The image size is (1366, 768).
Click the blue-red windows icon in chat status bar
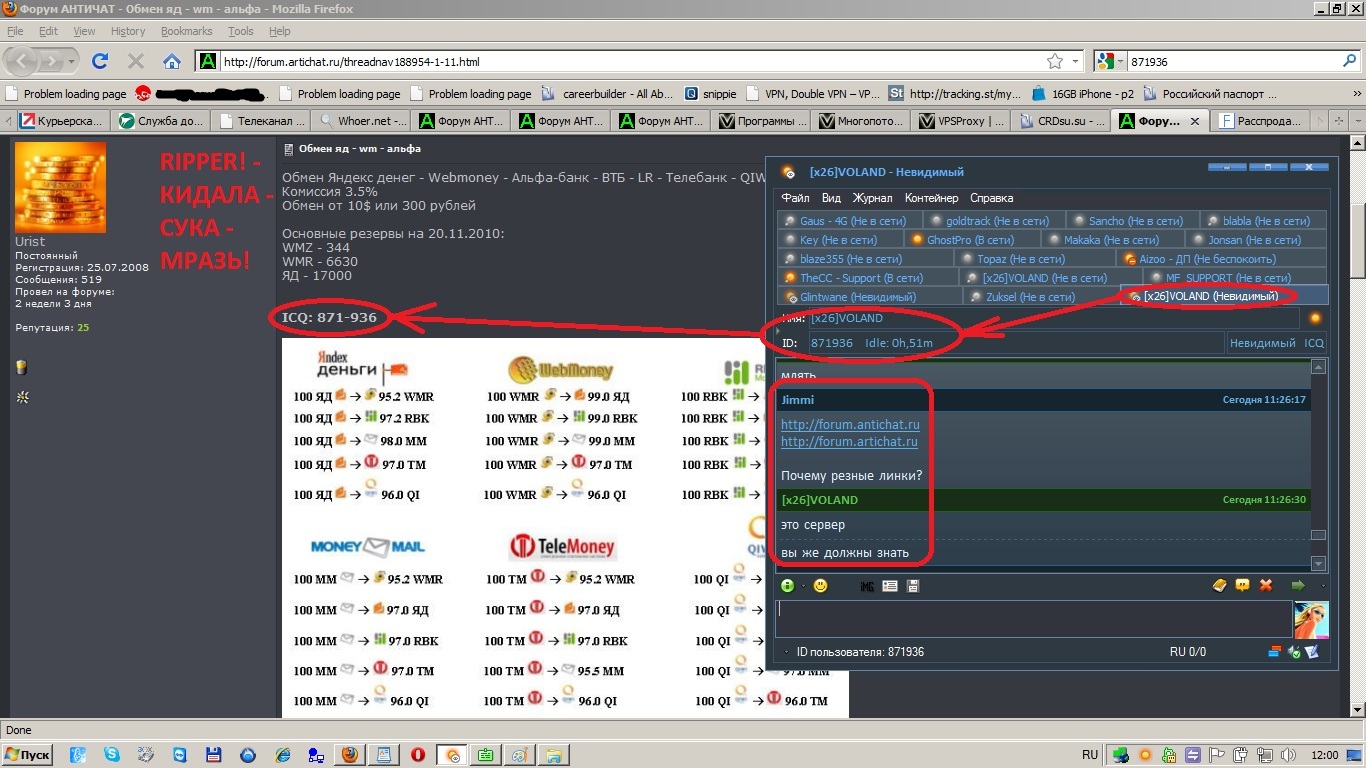coord(1274,652)
